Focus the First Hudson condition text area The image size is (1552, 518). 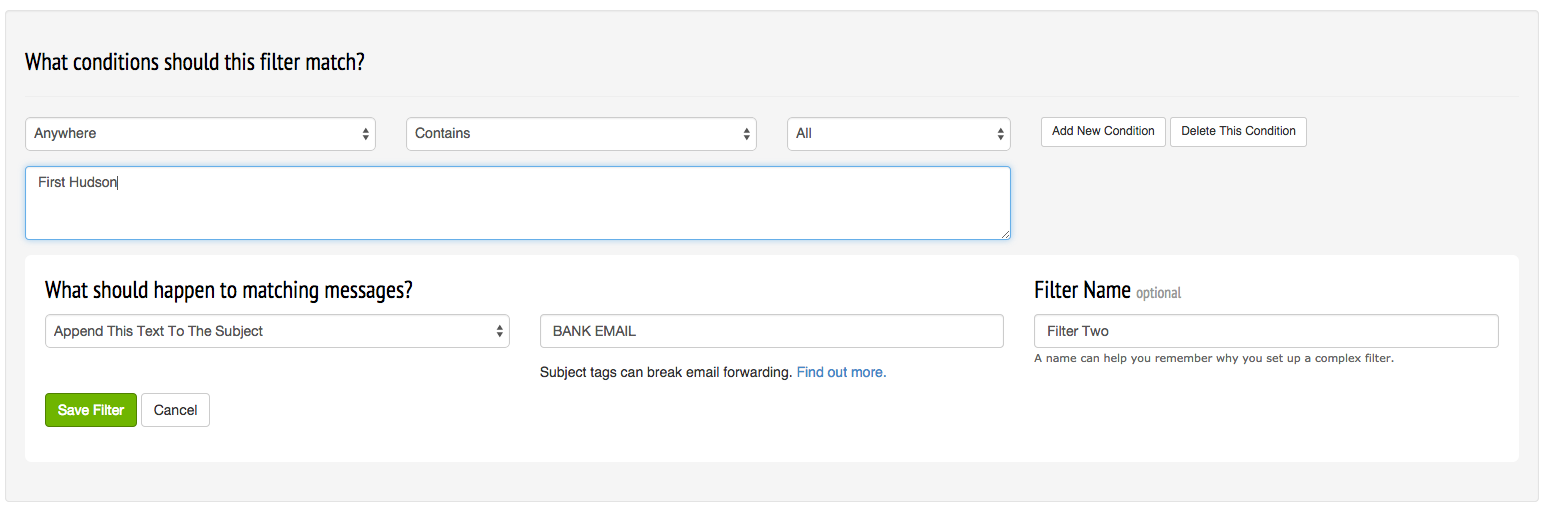(518, 203)
